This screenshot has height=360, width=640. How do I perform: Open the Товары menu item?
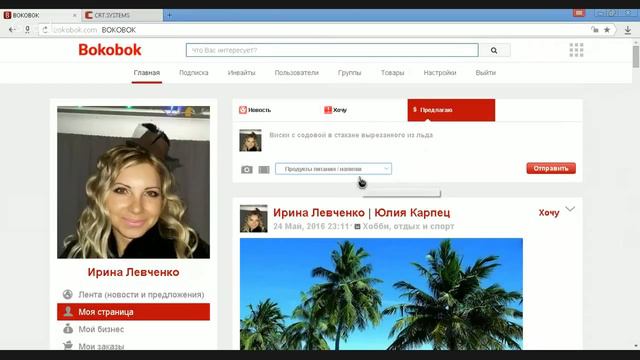pos(392,73)
